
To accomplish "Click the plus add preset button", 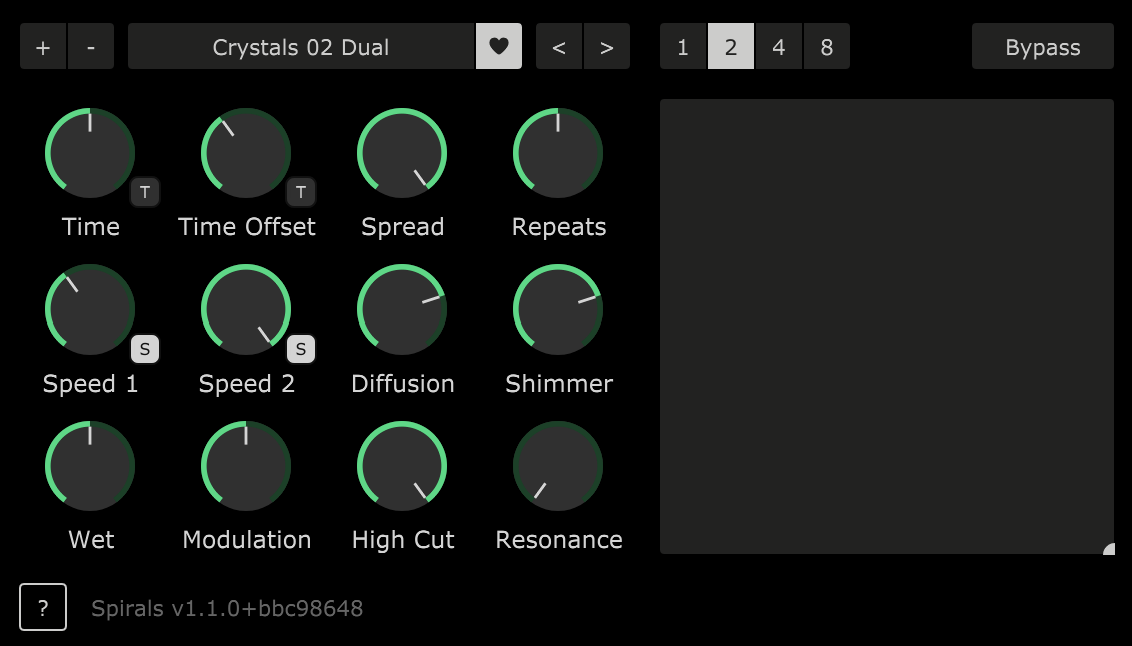I will (43, 47).
